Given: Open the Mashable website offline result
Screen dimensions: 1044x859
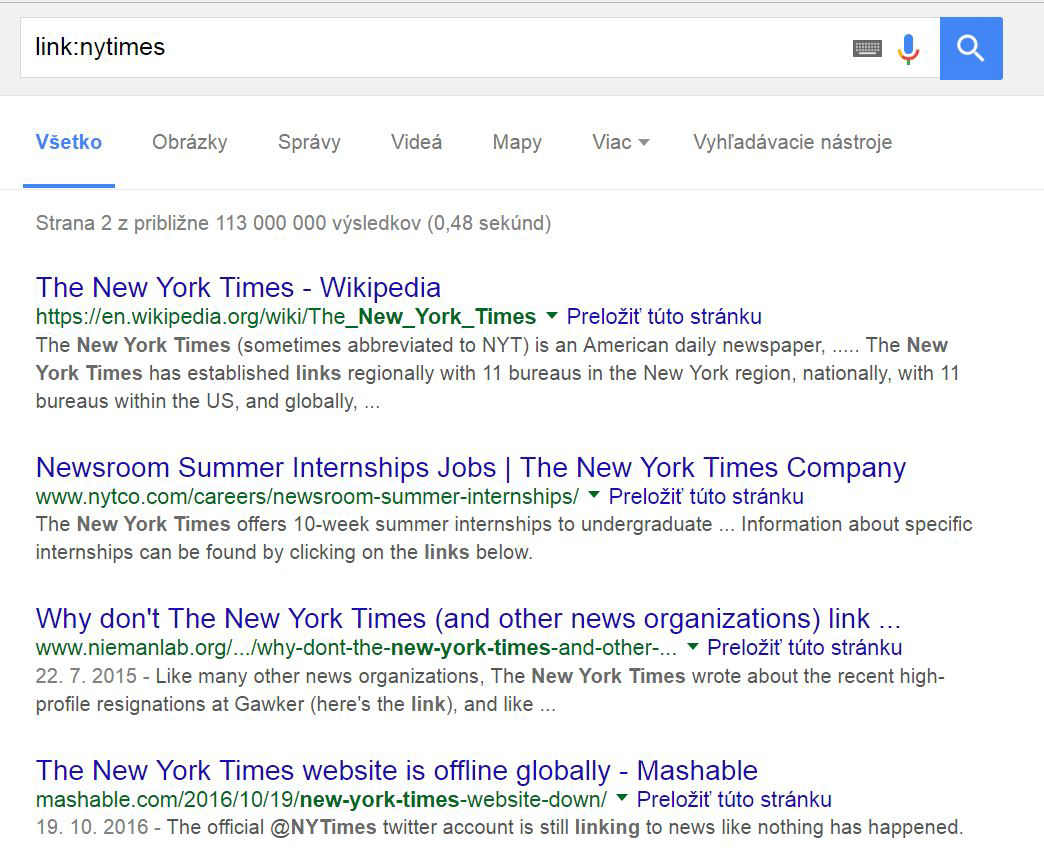Looking at the screenshot, I should pyautogui.click(x=397, y=770).
